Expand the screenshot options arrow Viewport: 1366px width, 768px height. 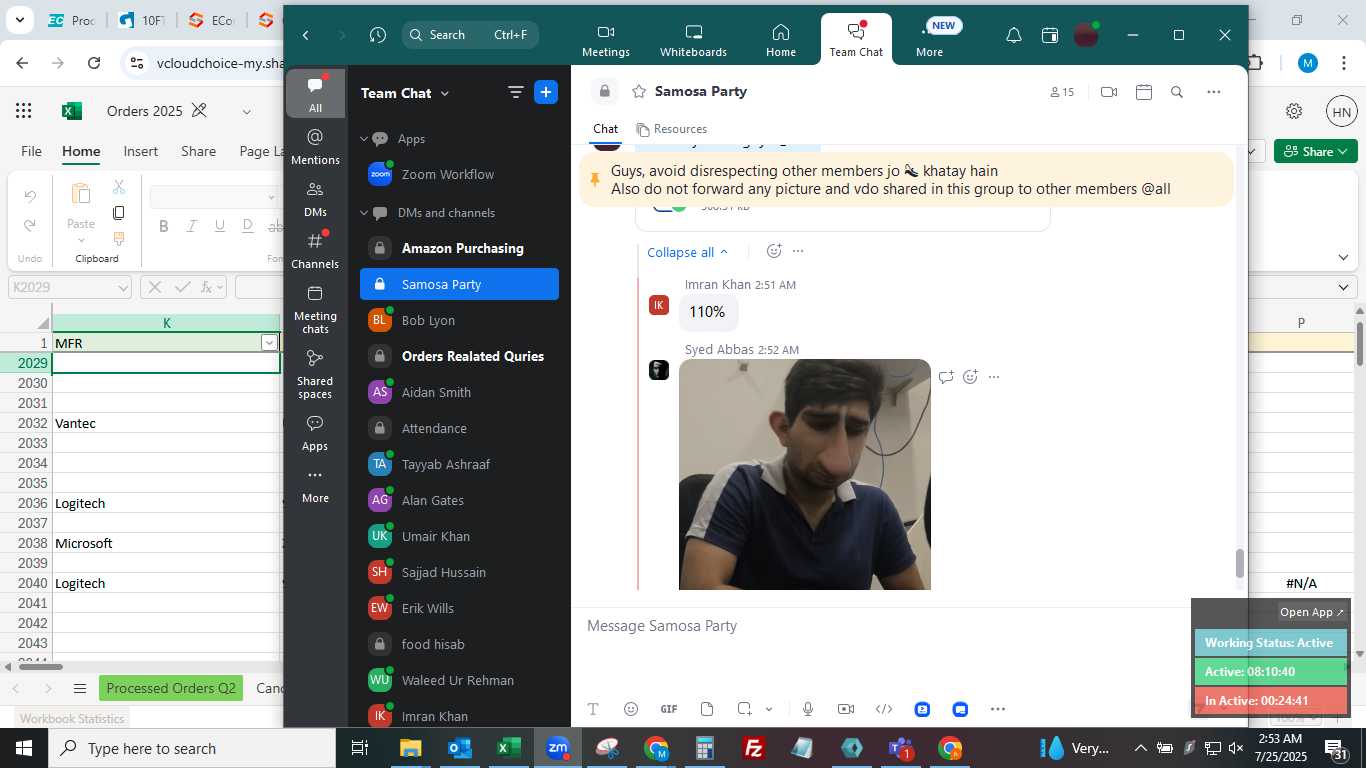click(769, 709)
